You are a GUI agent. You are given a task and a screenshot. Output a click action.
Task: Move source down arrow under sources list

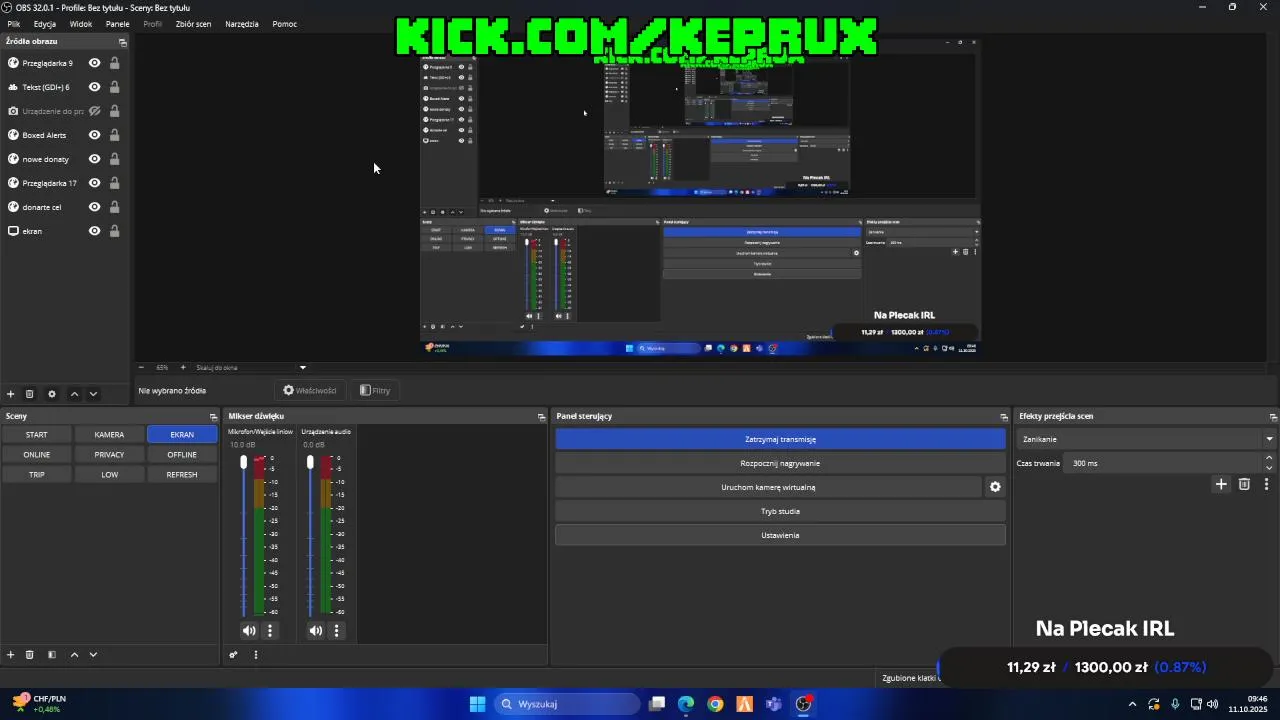point(93,394)
